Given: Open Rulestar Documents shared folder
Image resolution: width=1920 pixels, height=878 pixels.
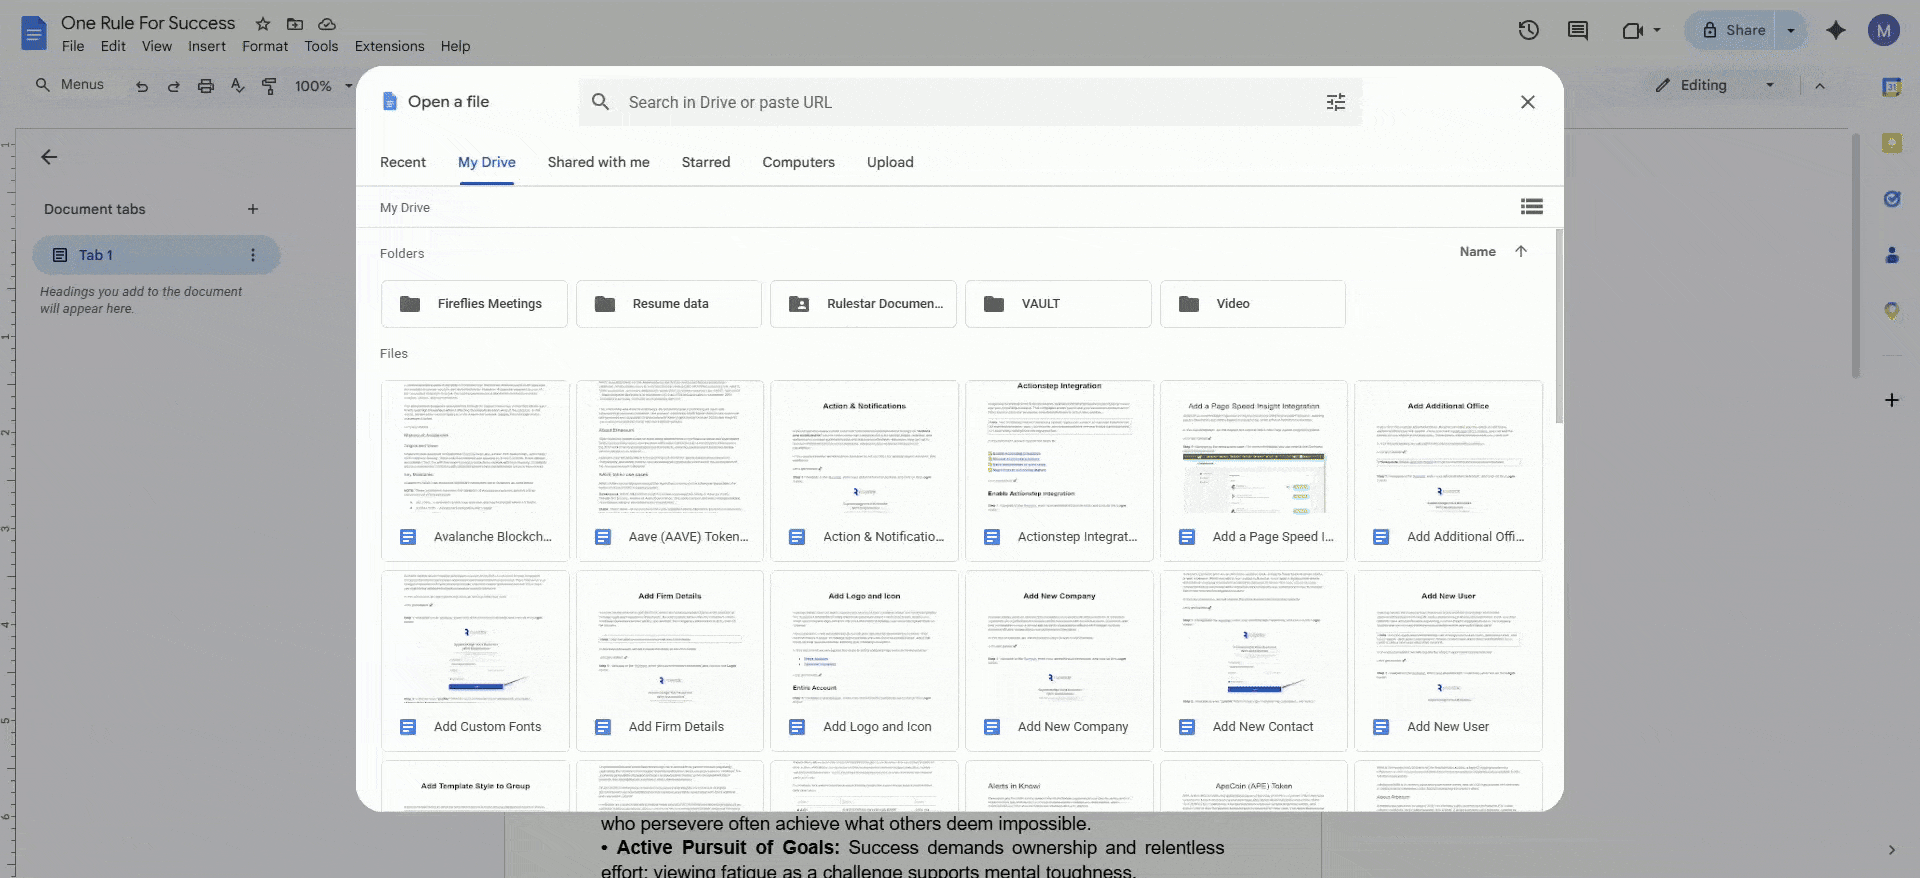Looking at the screenshot, I should tap(863, 304).
